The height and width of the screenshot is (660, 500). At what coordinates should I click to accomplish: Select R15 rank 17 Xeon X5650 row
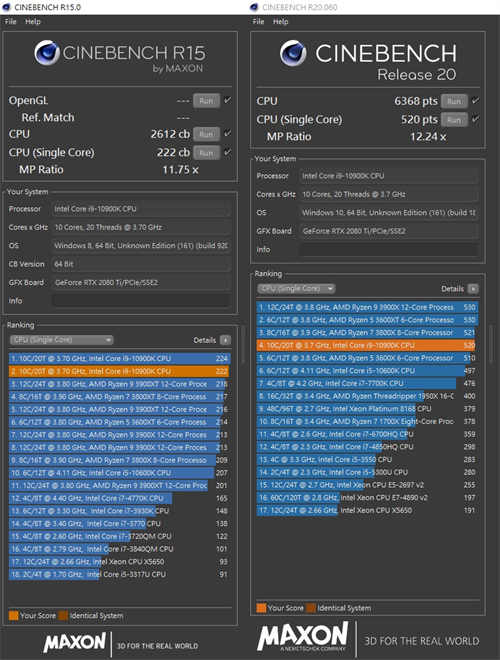(119, 562)
